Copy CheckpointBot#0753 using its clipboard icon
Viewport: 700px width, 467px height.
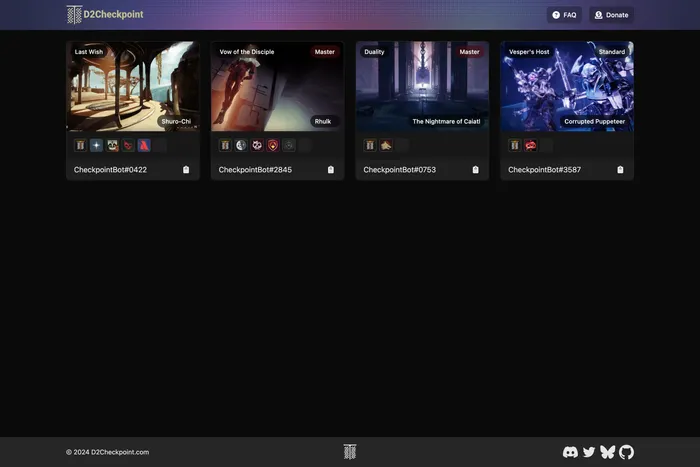pyautogui.click(x=475, y=170)
